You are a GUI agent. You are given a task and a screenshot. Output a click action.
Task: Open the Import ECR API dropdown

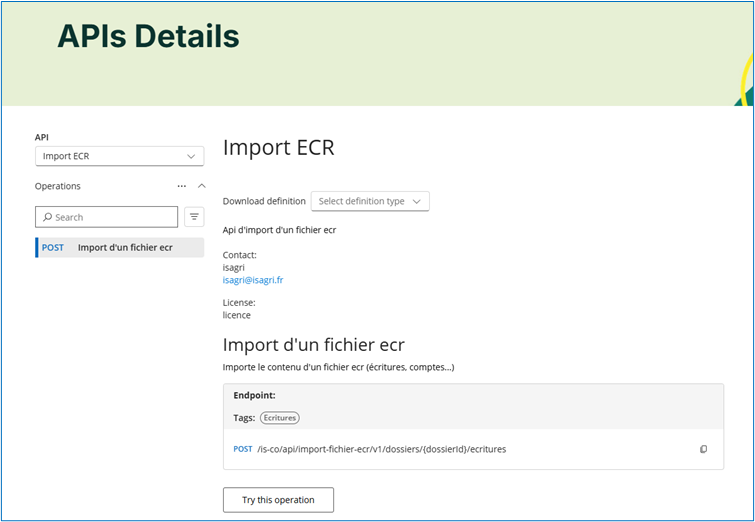coord(119,156)
